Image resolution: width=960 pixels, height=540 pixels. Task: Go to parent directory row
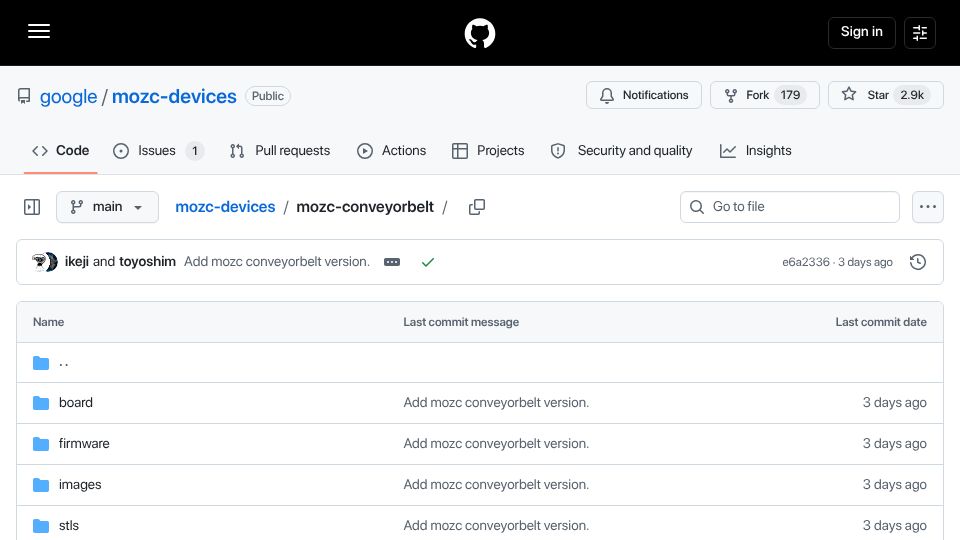coord(479,362)
